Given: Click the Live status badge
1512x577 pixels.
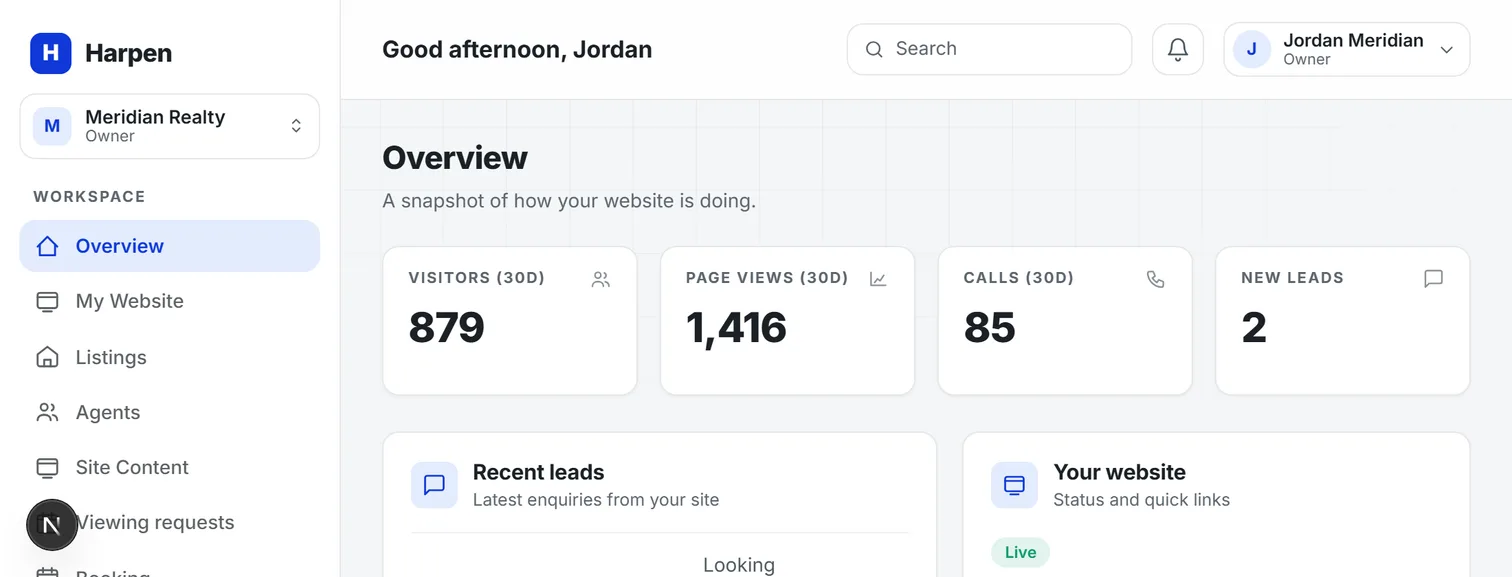Looking at the screenshot, I should (1020, 552).
